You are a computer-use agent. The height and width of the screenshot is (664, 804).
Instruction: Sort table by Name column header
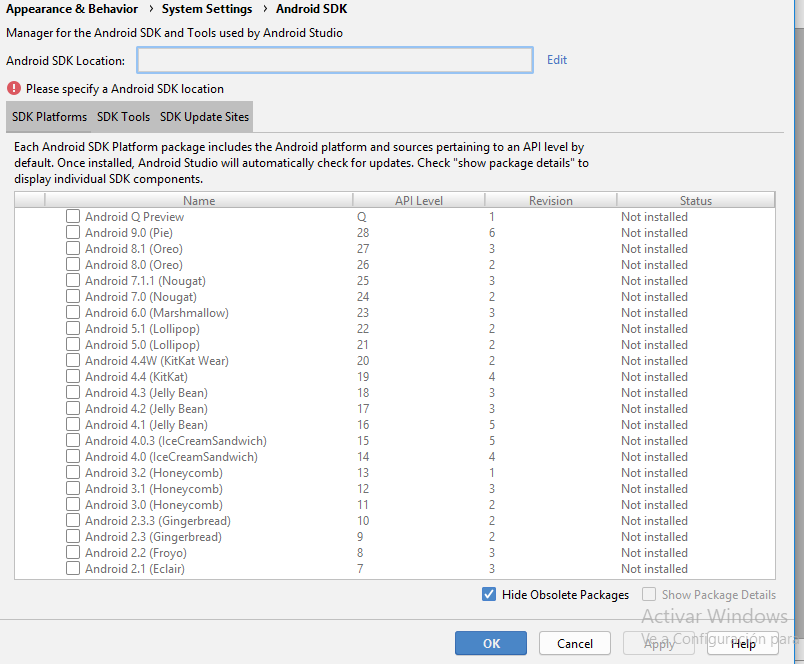[x=199, y=200]
